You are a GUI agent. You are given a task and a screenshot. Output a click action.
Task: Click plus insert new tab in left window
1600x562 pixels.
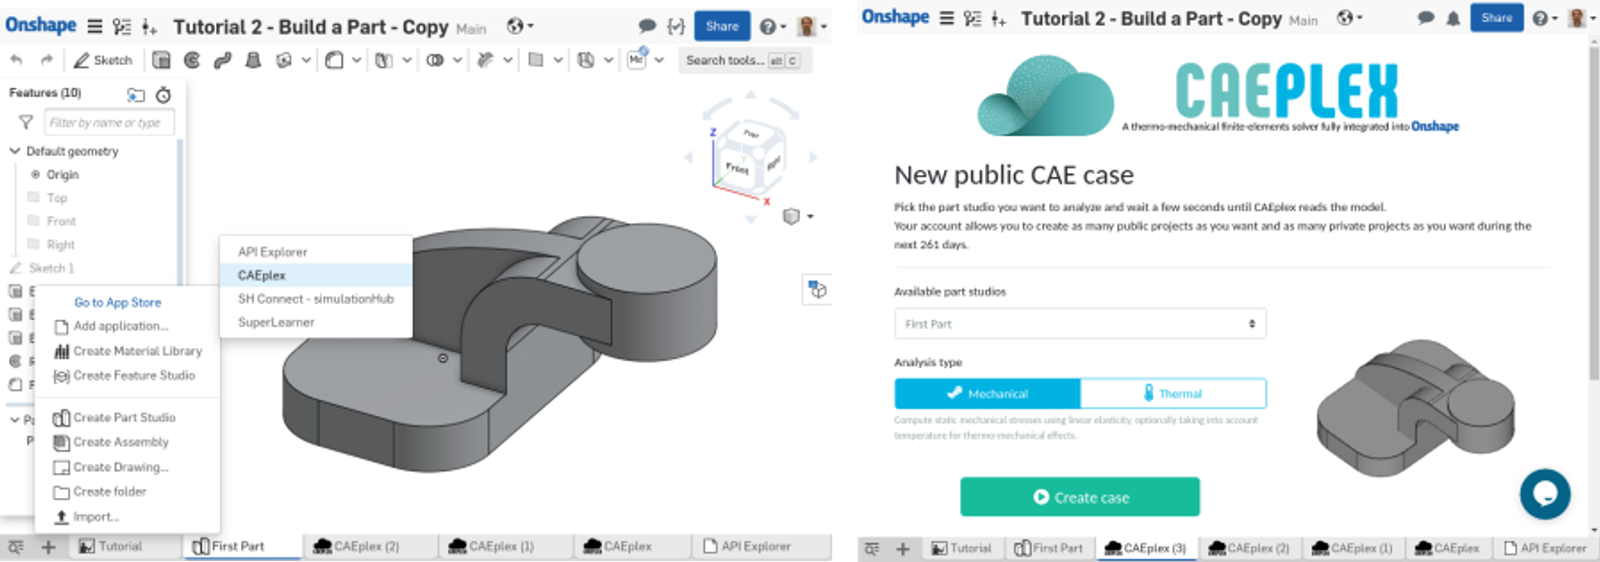pos(48,547)
